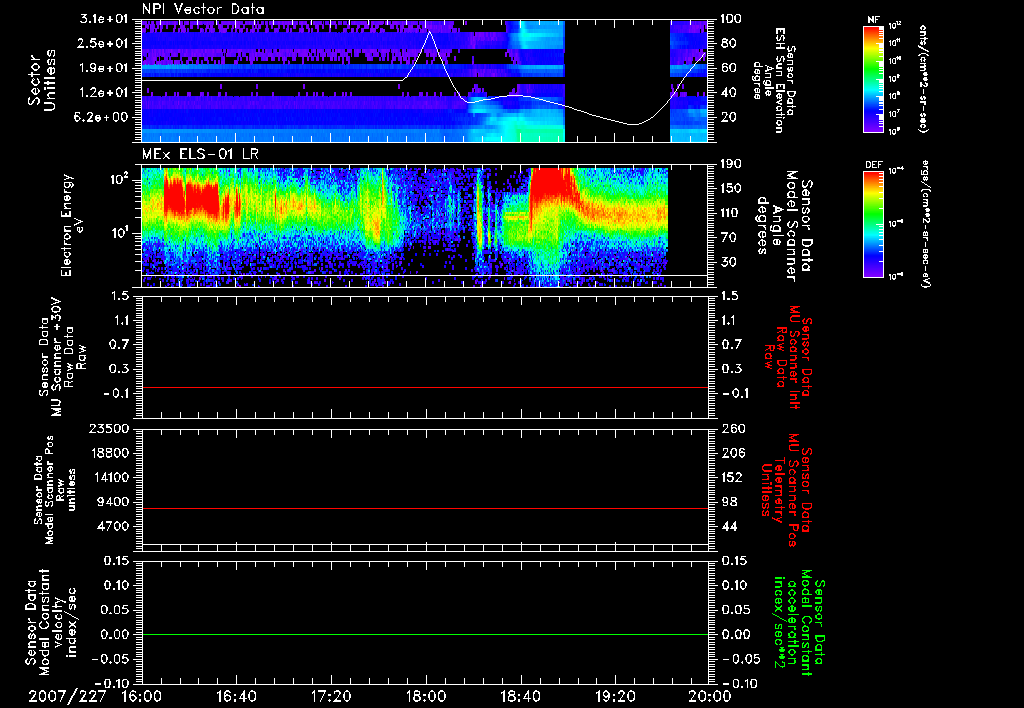Click the "Electron Energy eV" axis title
The image size is (1024, 708).
tap(71, 225)
